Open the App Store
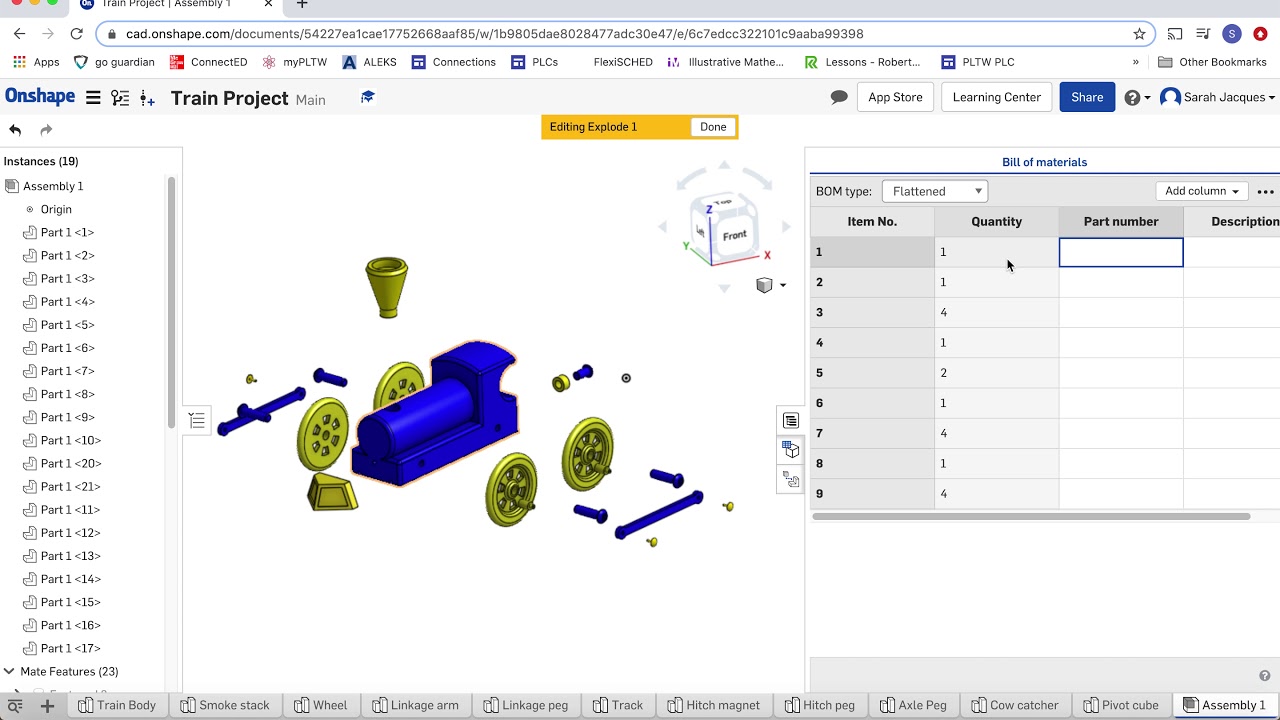1280x720 pixels. pyautogui.click(x=895, y=97)
